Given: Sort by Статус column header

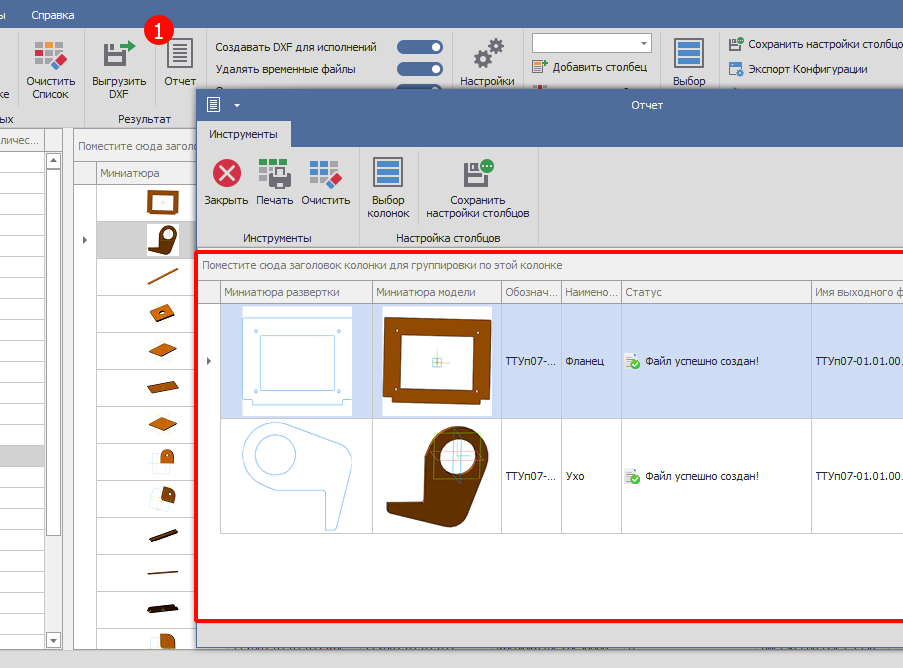Looking at the screenshot, I should click(x=715, y=292).
